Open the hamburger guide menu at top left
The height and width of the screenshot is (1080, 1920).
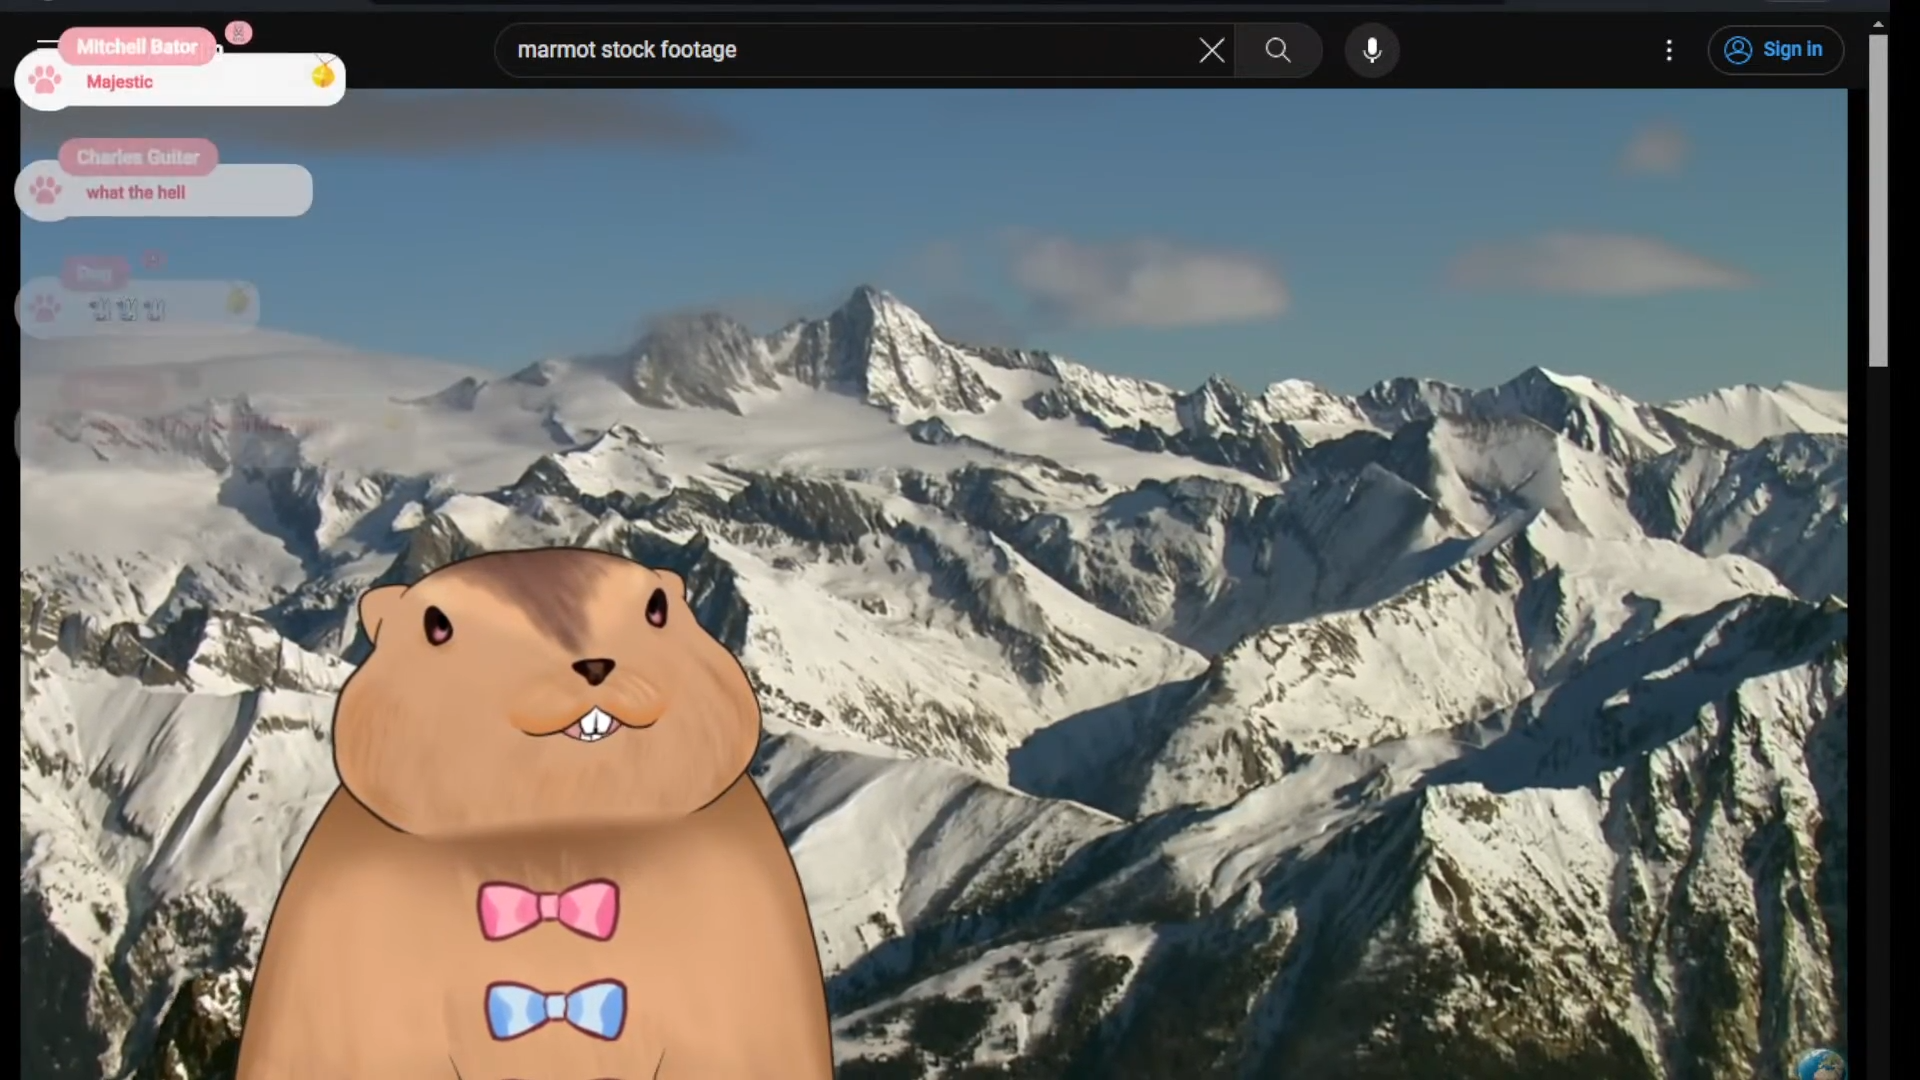pos(44,44)
